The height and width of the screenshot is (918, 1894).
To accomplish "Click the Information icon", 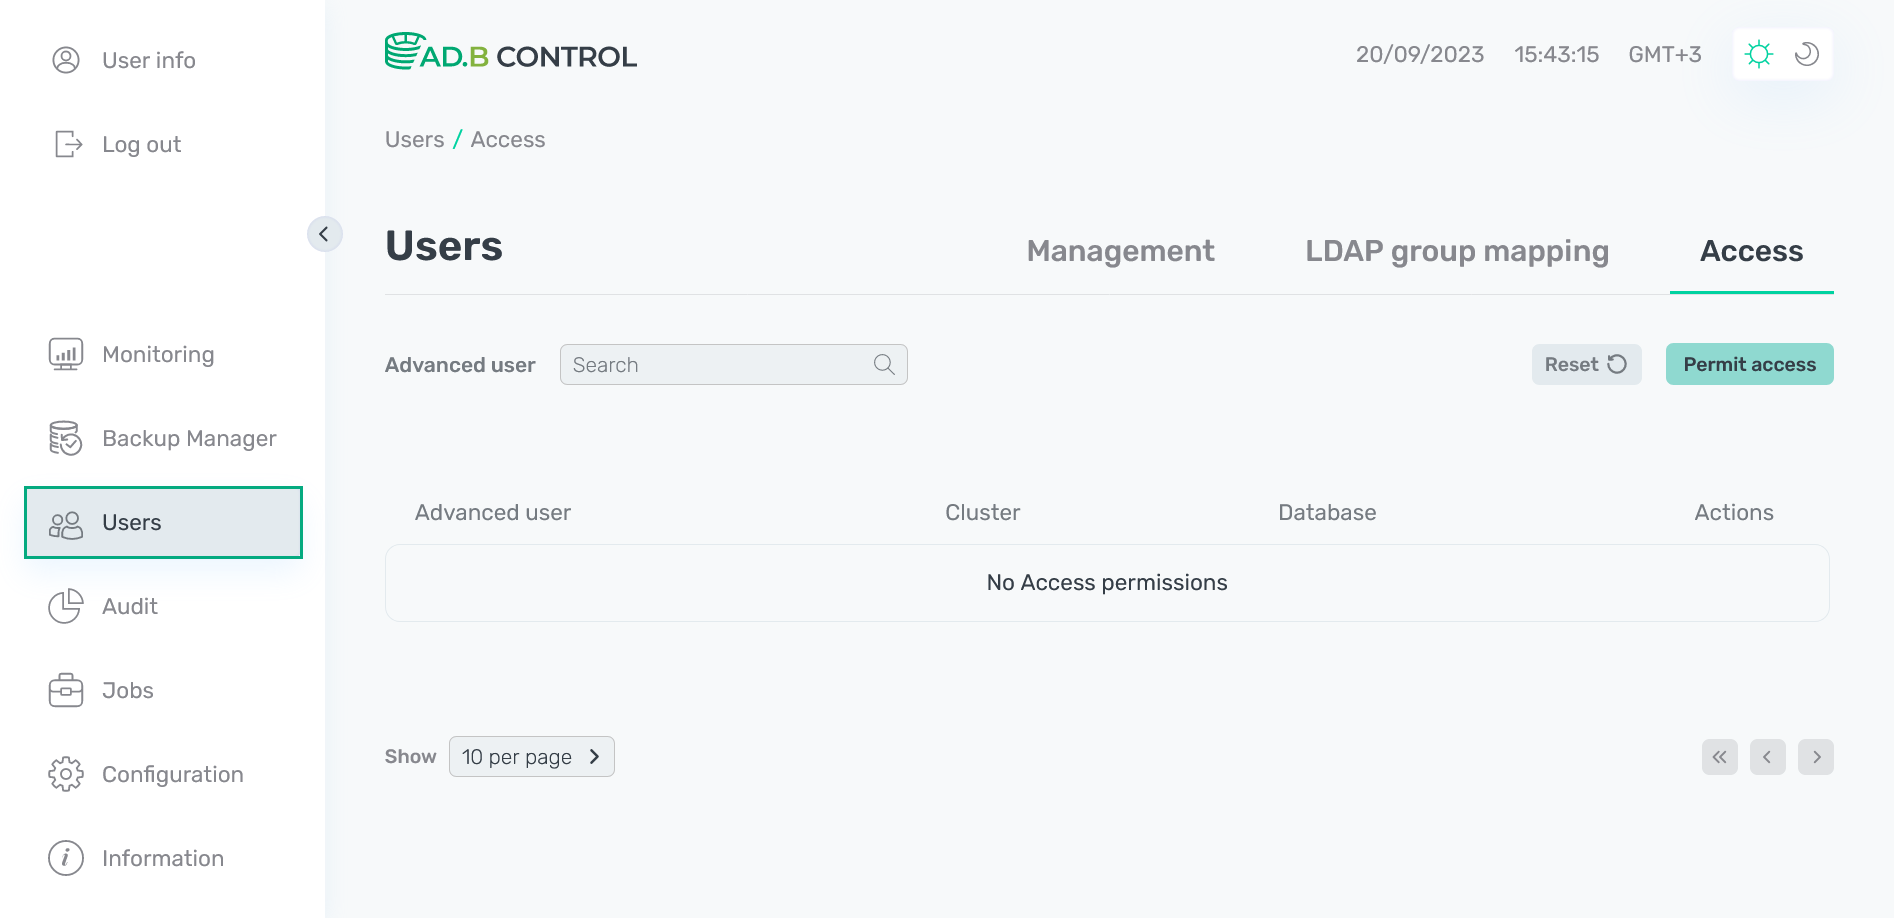I will click(65, 858).
